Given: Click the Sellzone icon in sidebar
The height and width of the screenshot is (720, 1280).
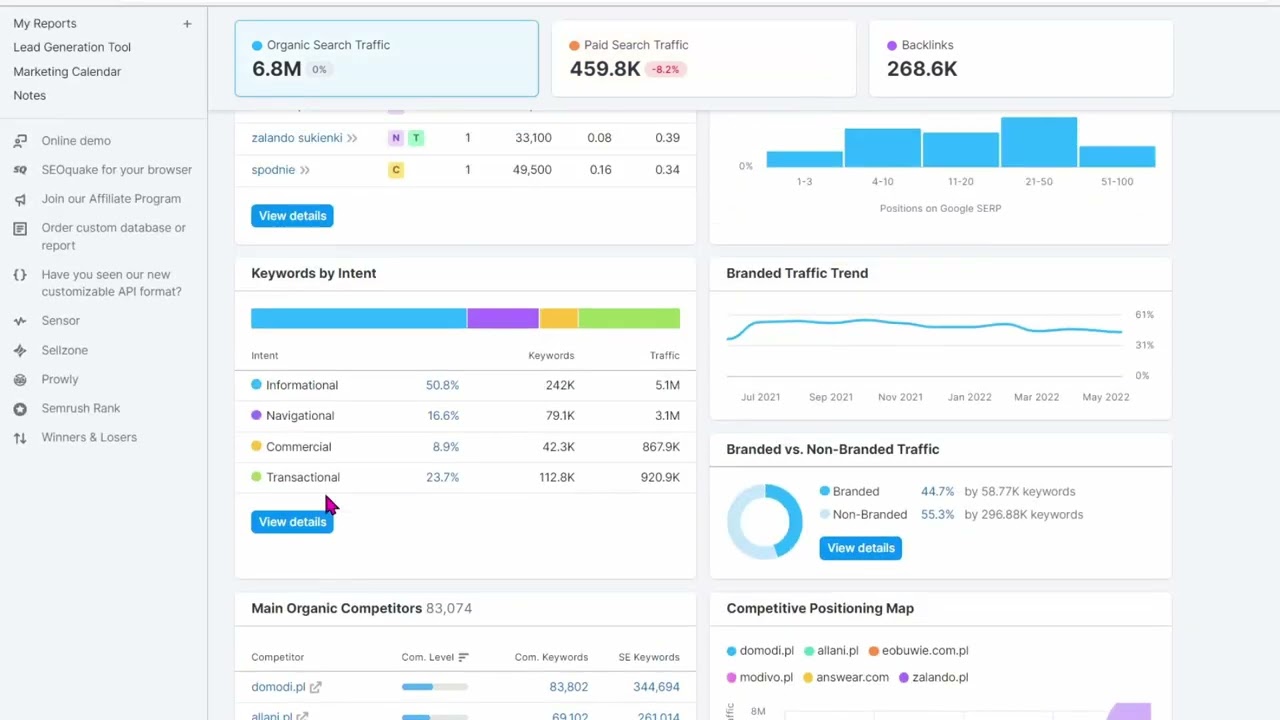Looking at the screenshot, I should pos(20,351).
